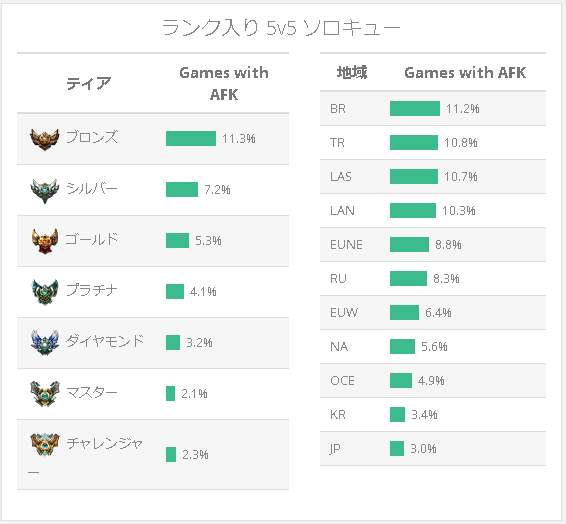This screenshot has height=524, width=566.
Task: Click the Platinum tier emblem icon
Action: [44, 292]
